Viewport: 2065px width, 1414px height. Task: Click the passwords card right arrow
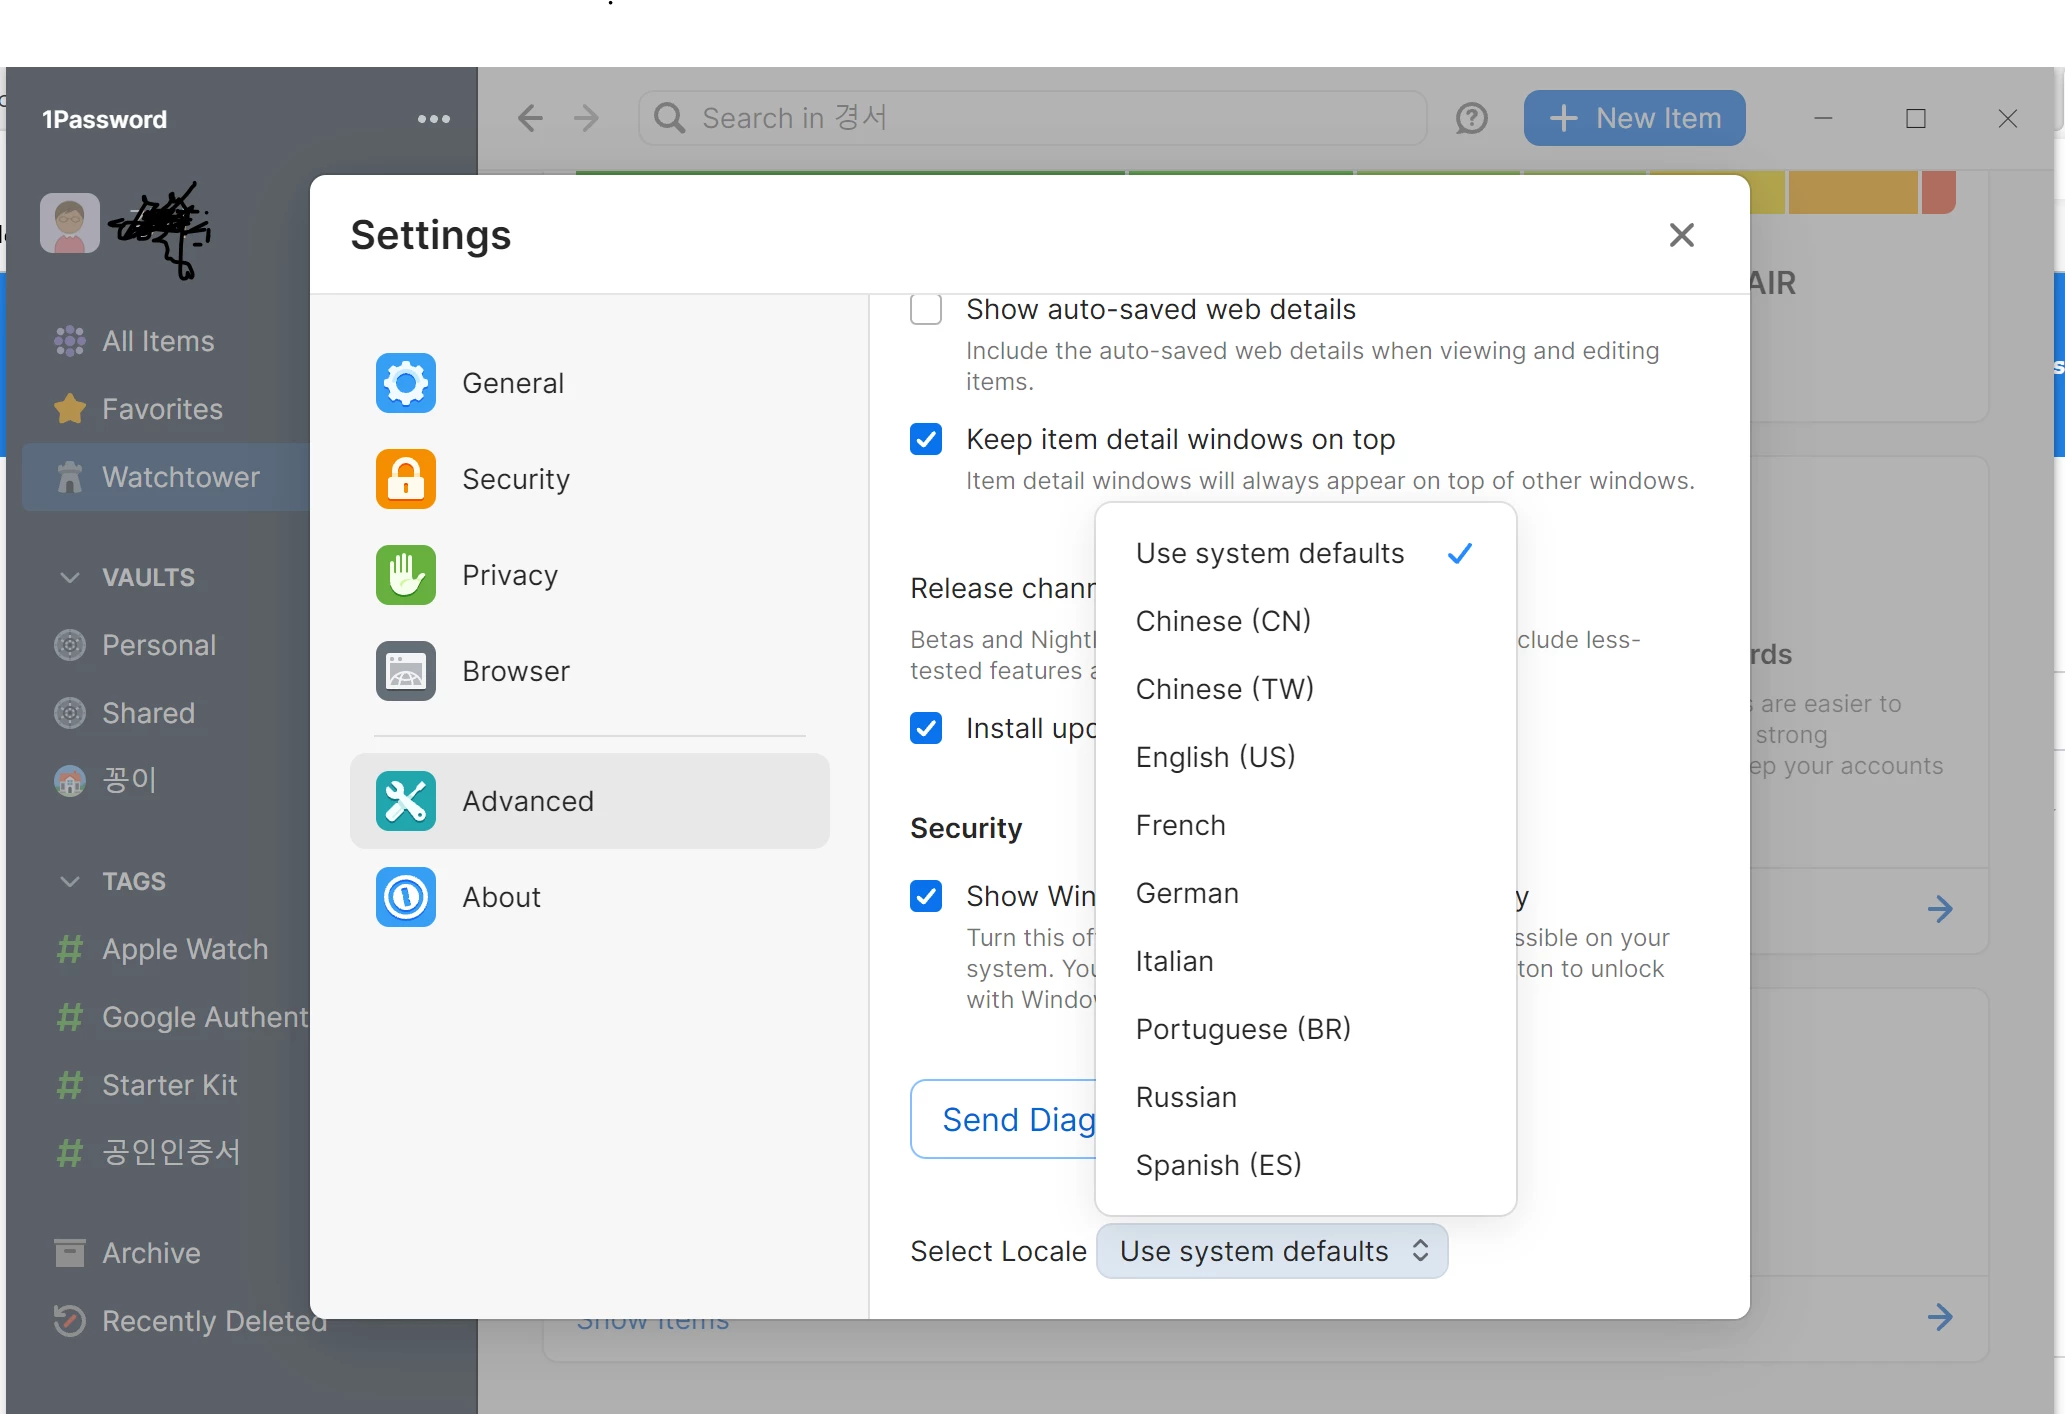point(1940,909)
